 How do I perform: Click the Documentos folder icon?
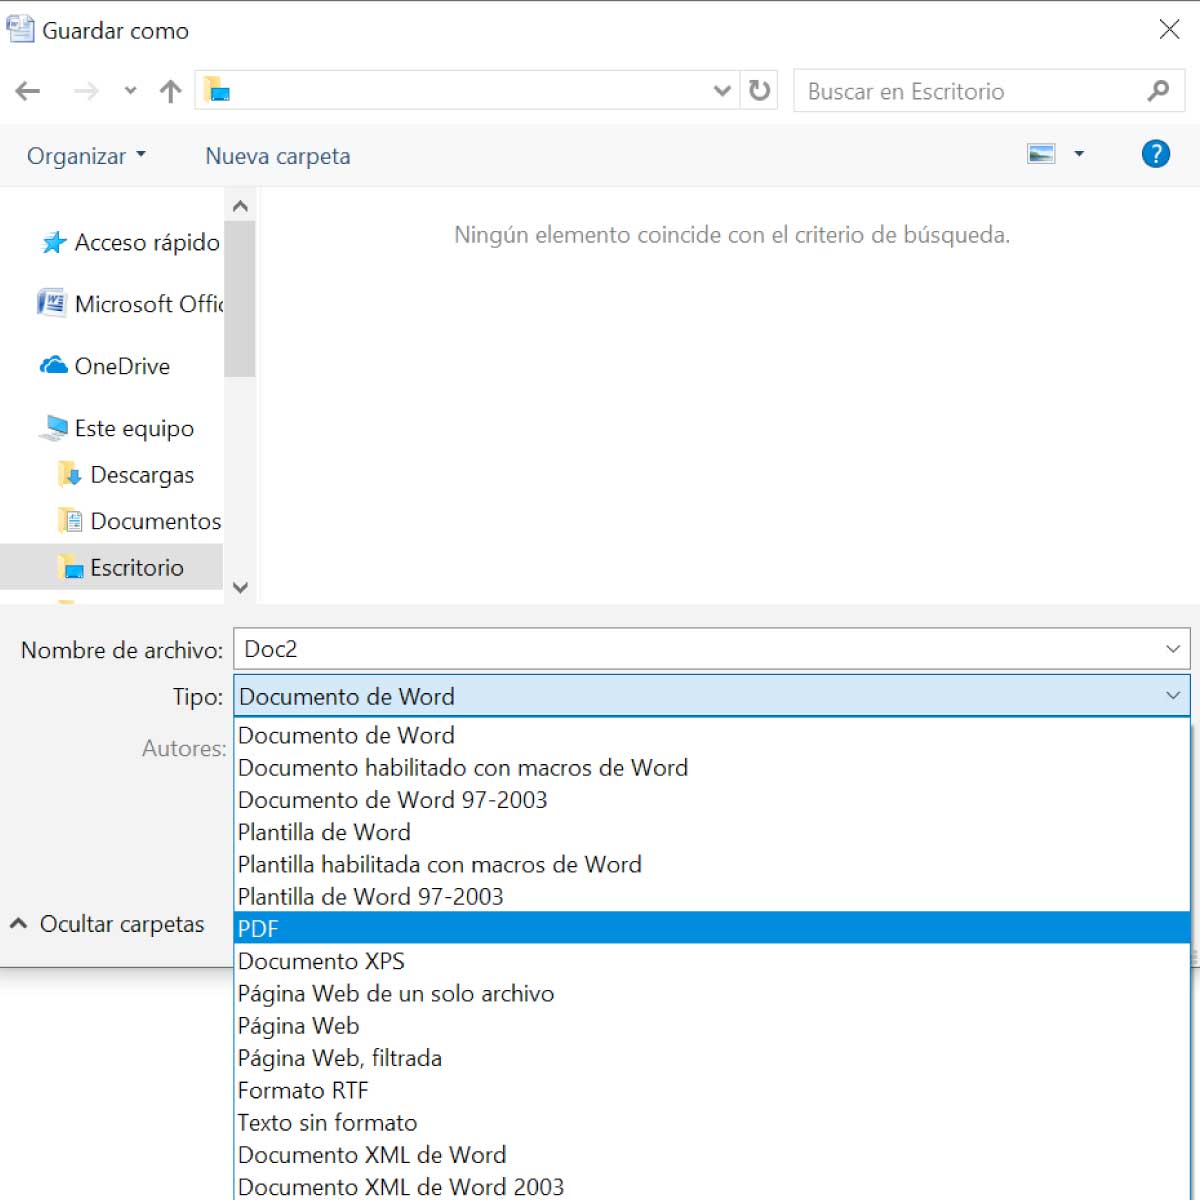coord(70,521)
